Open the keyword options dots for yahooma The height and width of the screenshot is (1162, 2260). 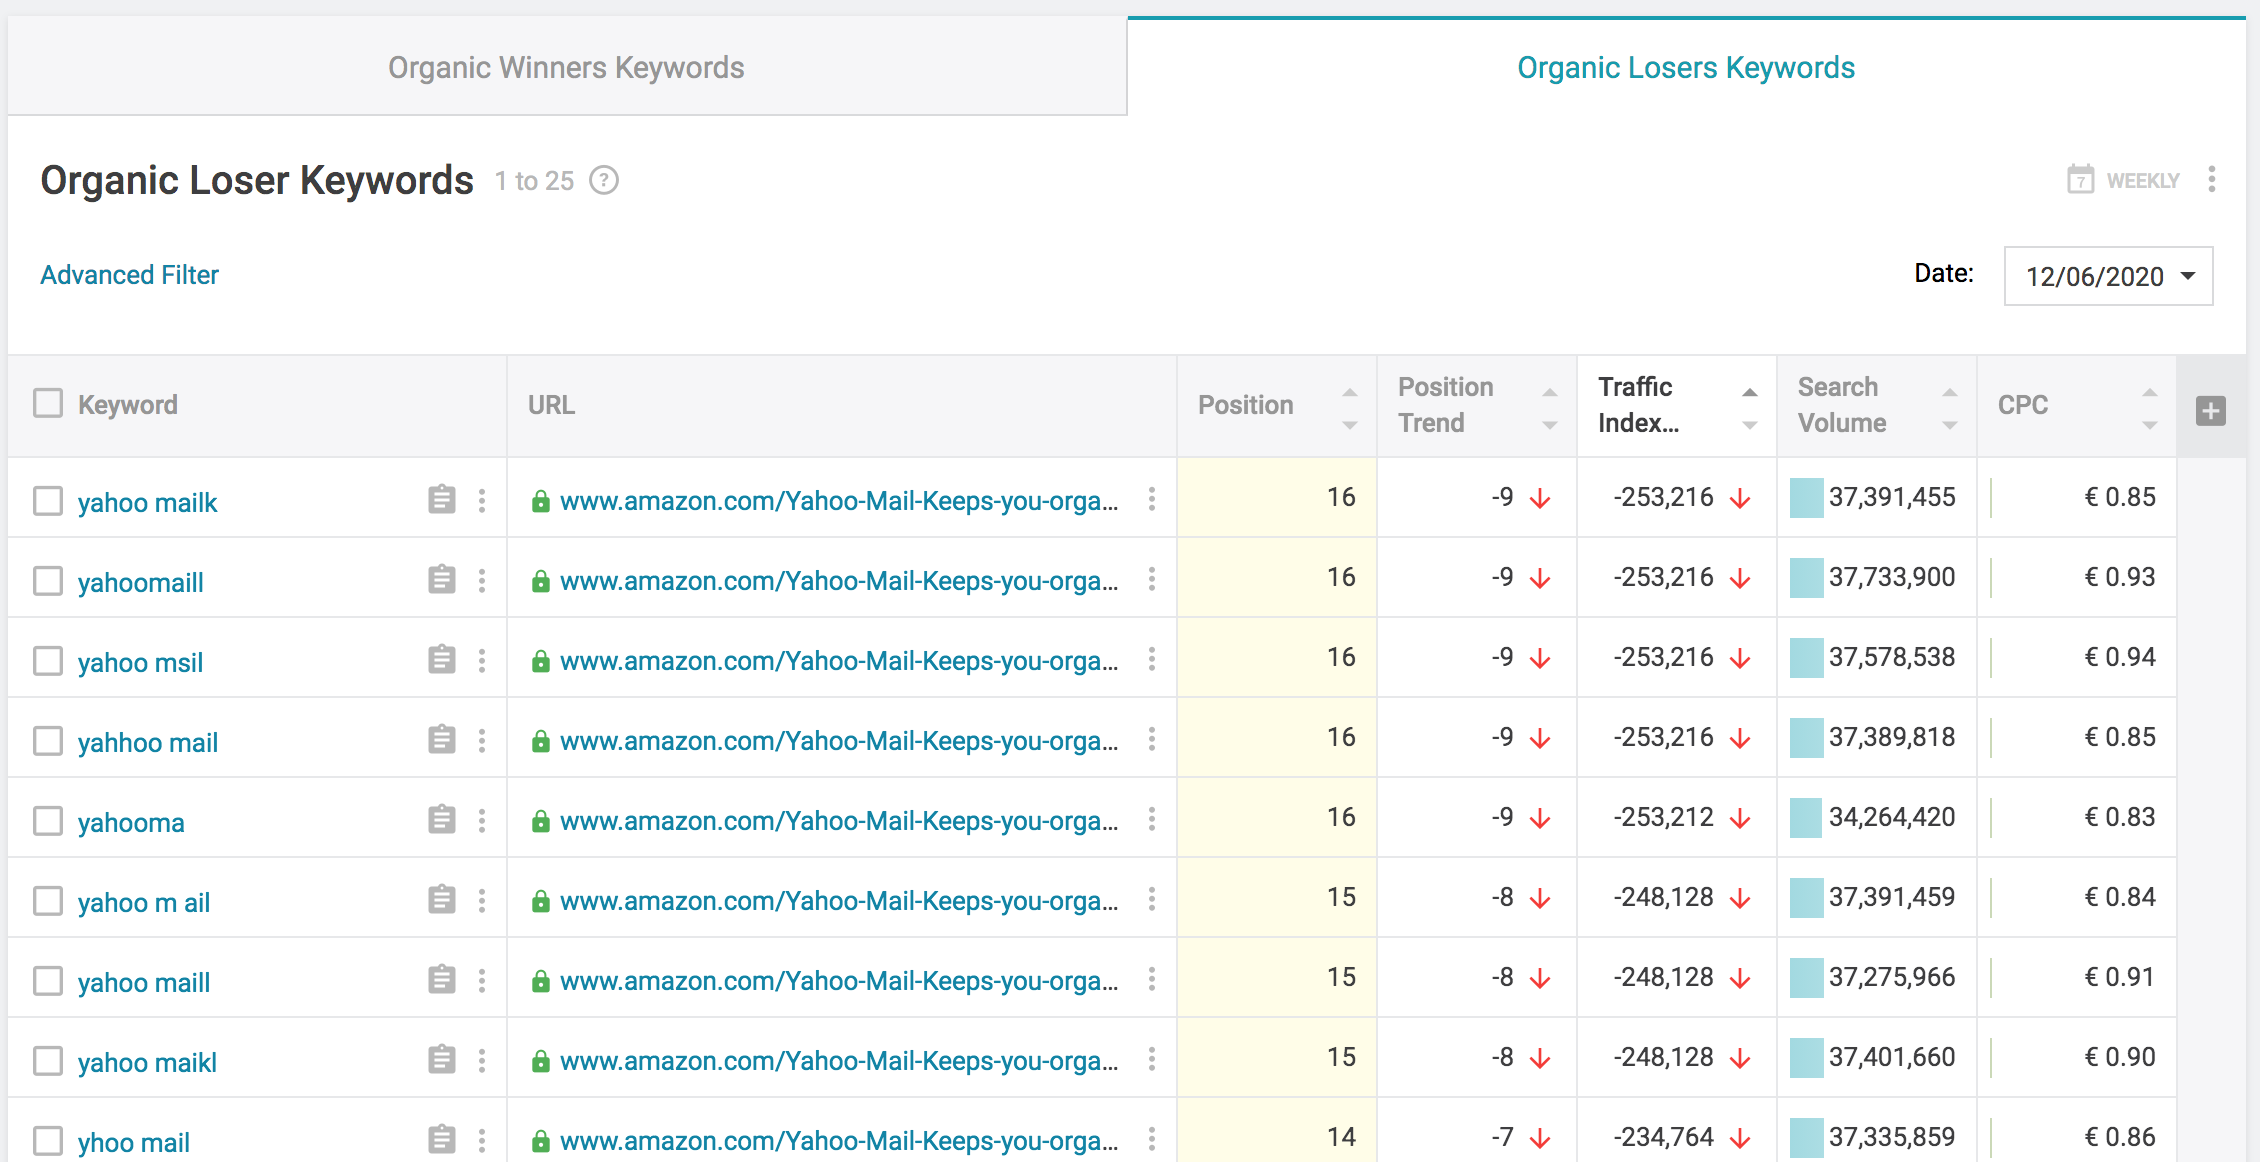point(482,820)
